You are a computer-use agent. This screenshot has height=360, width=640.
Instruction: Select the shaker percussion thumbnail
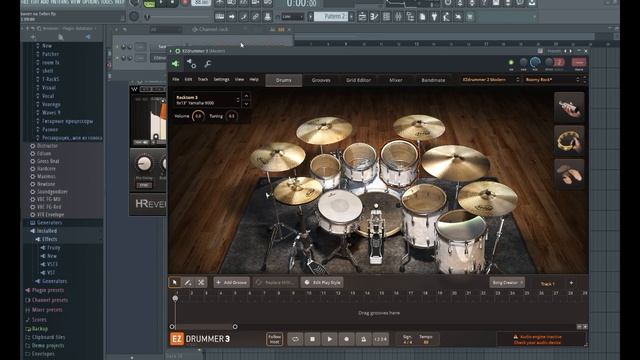pos(569,107)
